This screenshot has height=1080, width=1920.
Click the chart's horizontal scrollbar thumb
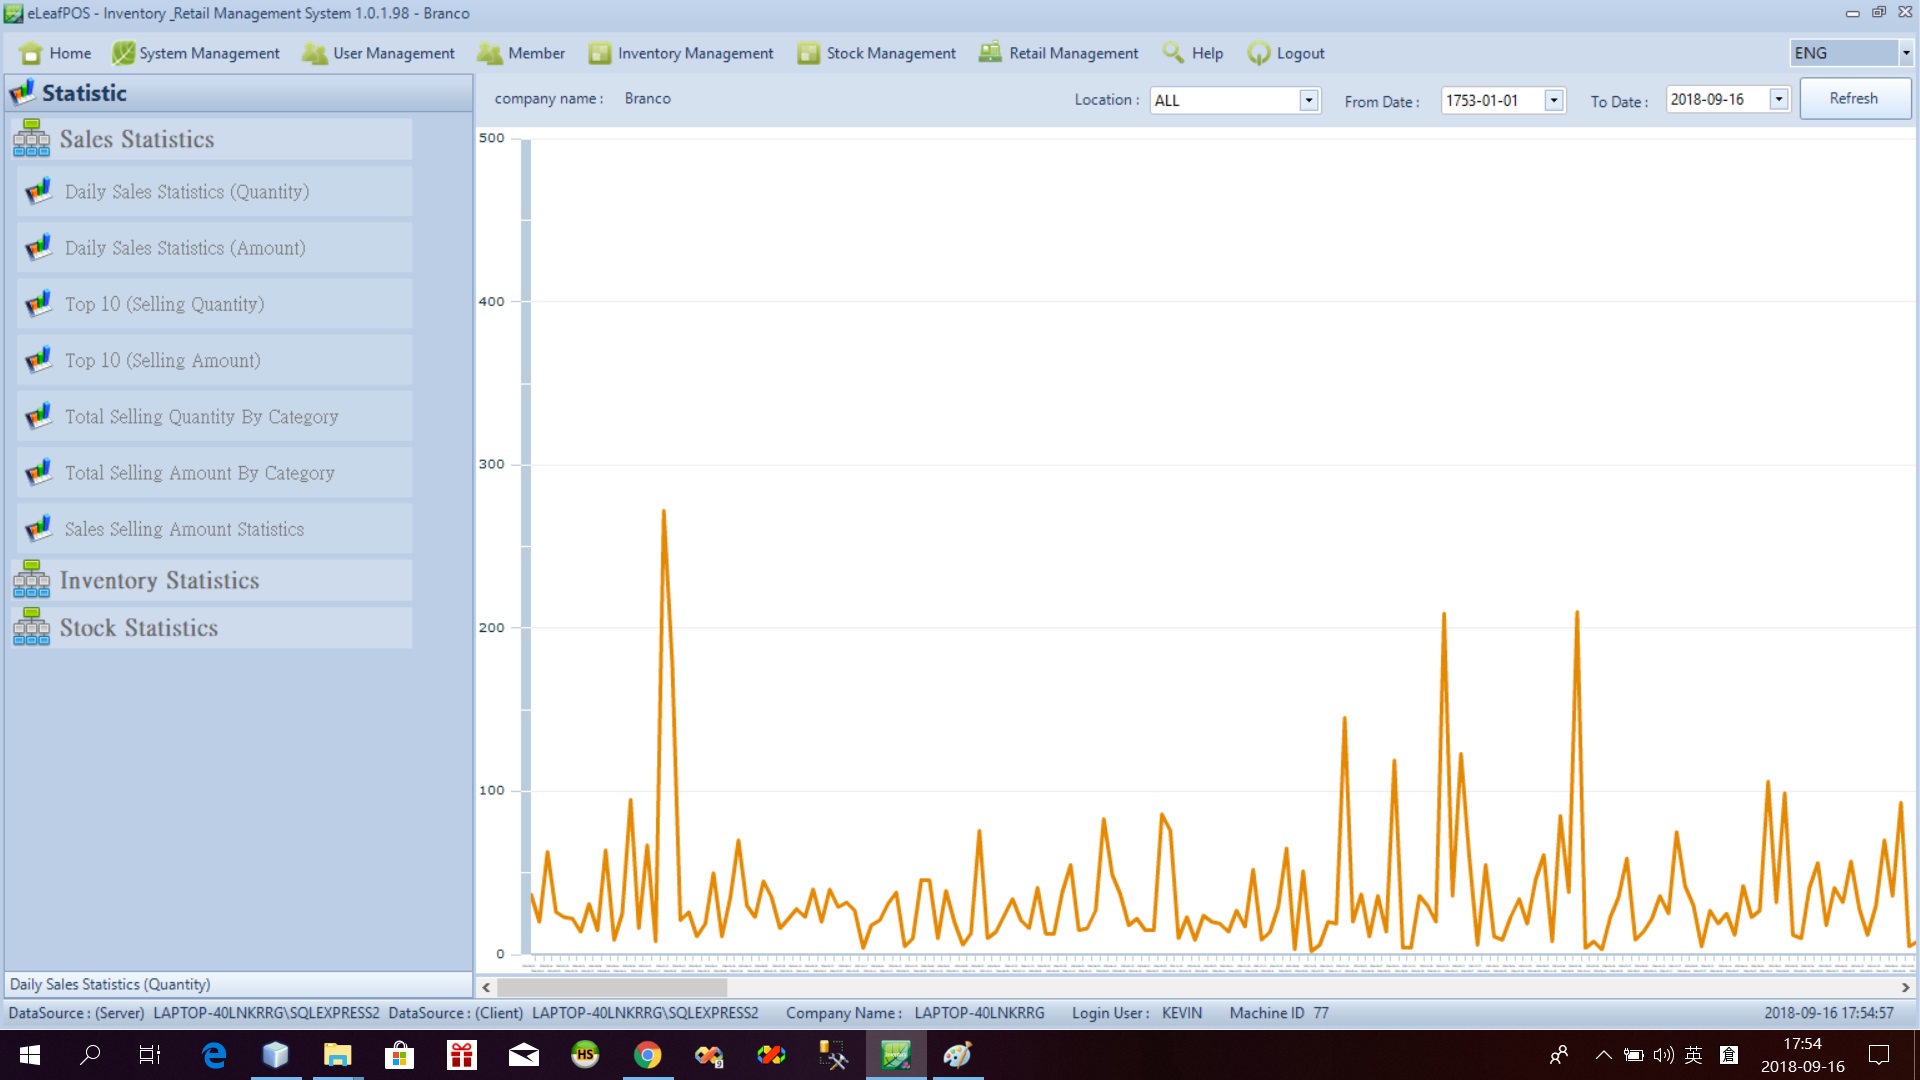(x=612, y=987)
